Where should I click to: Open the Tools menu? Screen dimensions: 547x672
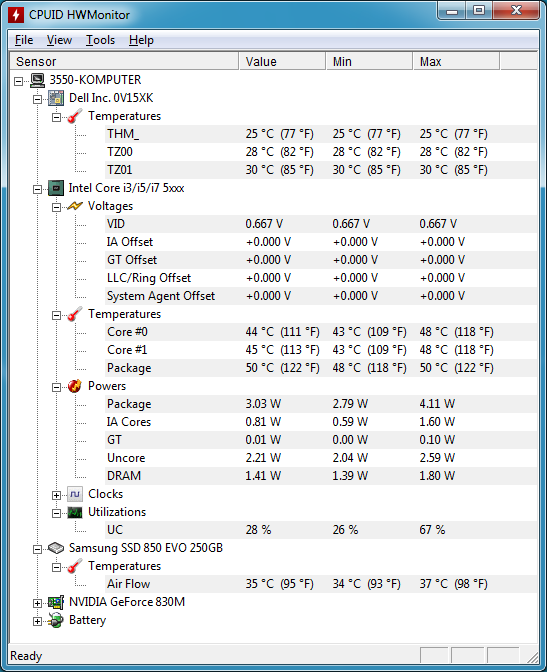pyautogui.click(x=100, y=40)
